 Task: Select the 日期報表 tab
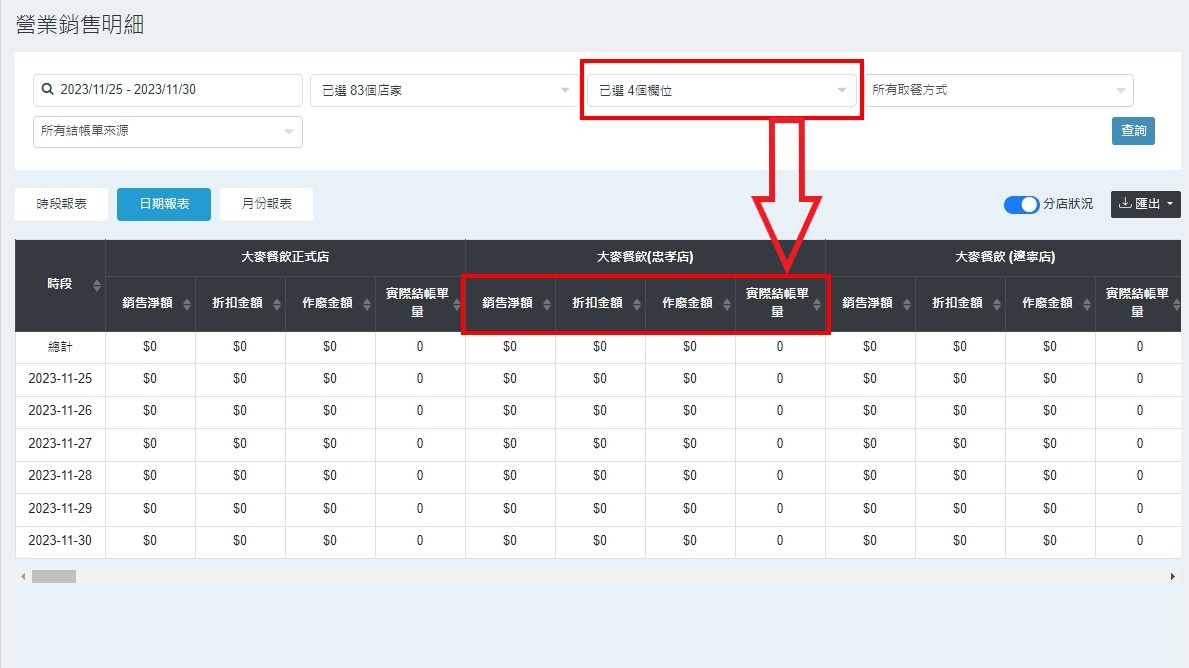tap(164, 204)
